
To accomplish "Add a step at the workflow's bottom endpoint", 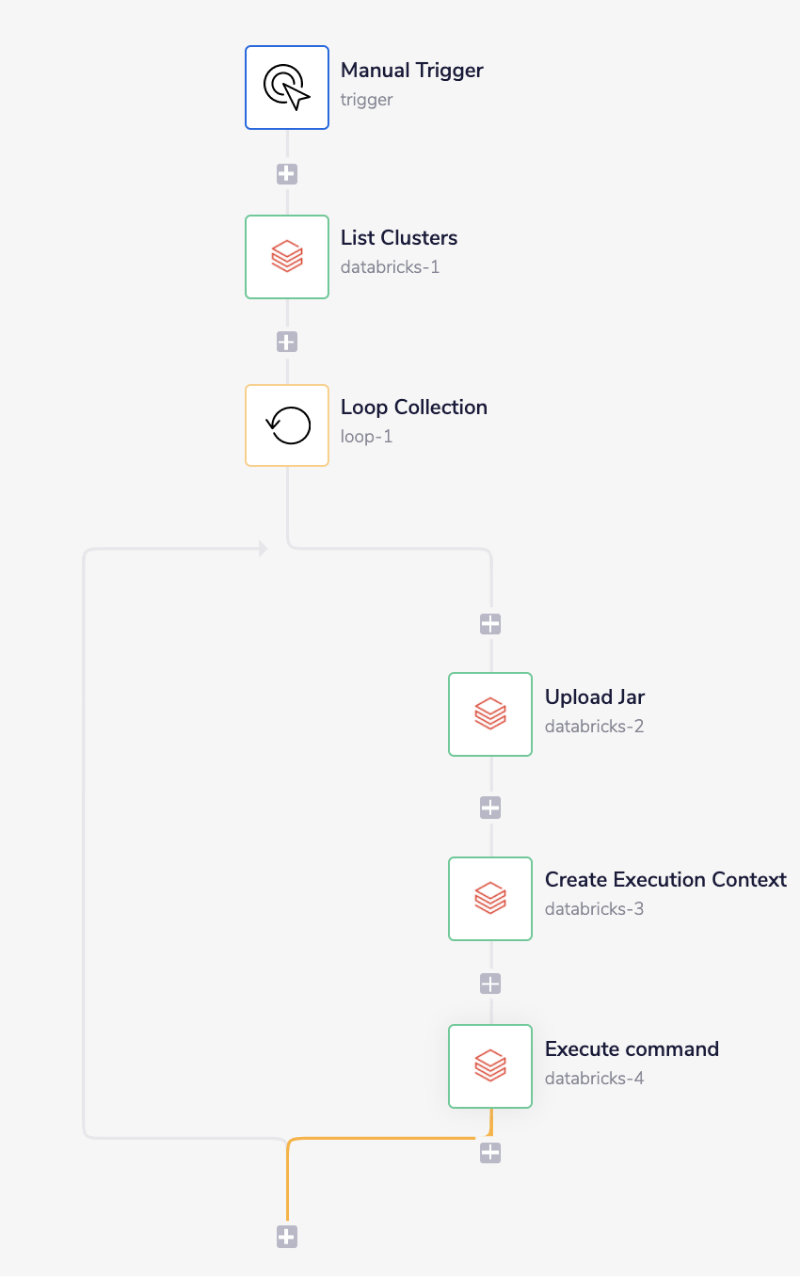I will point(287,1236).
